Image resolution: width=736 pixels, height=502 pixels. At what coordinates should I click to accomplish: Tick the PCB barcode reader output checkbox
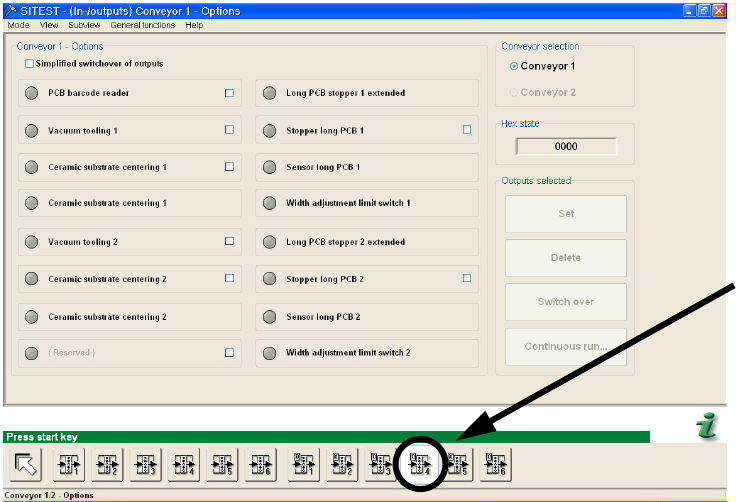229,93
